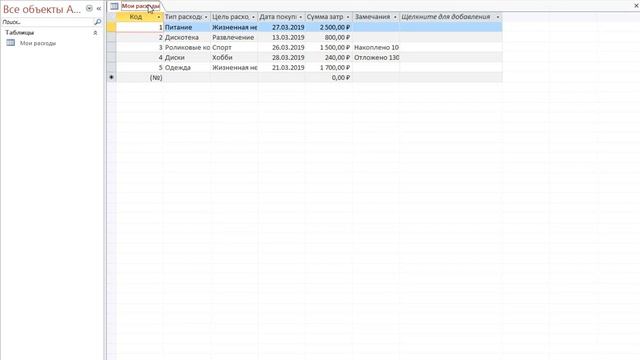The width and height of the screenshot is (640, 360).
Task: Click the magnifier search icon
Action: 98,22
